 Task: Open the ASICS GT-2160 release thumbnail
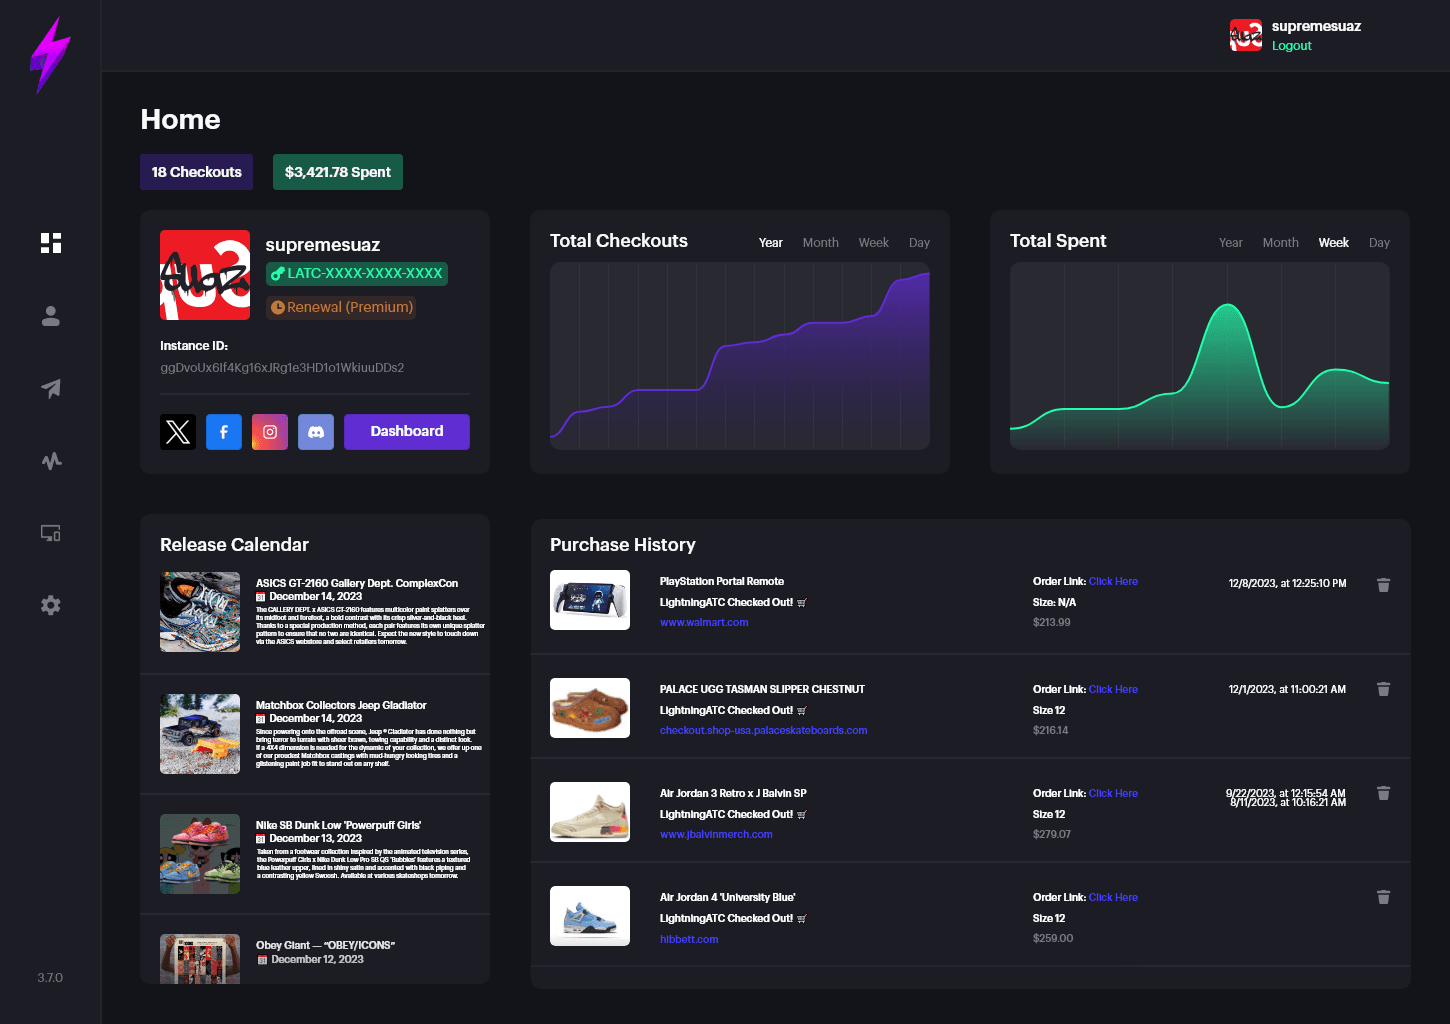click(200, 612)
